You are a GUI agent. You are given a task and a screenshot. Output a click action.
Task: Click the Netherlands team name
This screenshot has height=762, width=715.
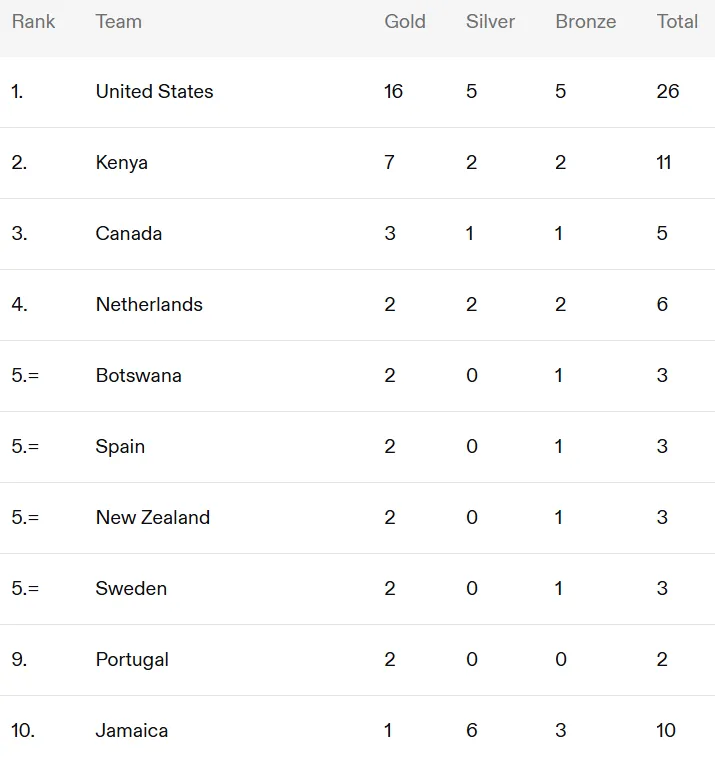pyautogui.click(x=149, y=304)
